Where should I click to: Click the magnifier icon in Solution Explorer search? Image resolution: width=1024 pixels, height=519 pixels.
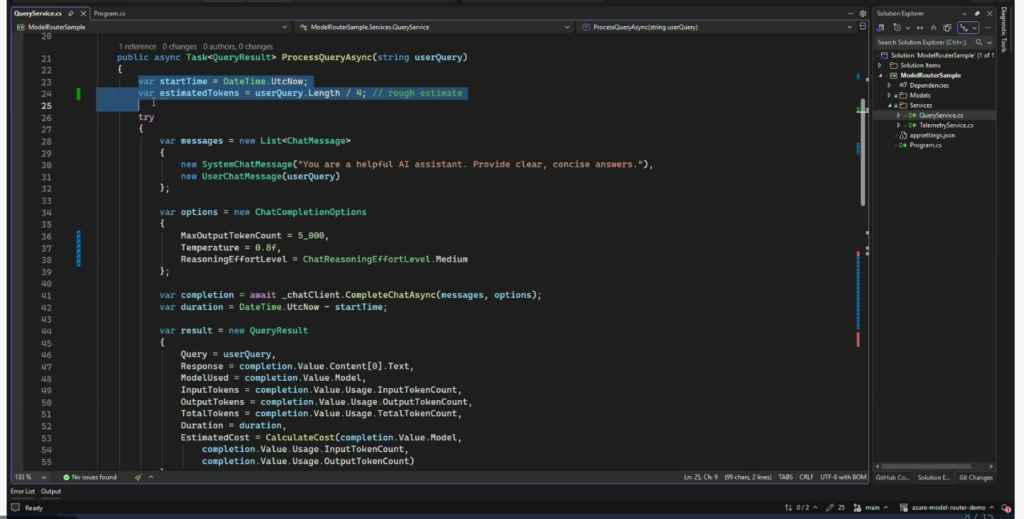point(979,42)
